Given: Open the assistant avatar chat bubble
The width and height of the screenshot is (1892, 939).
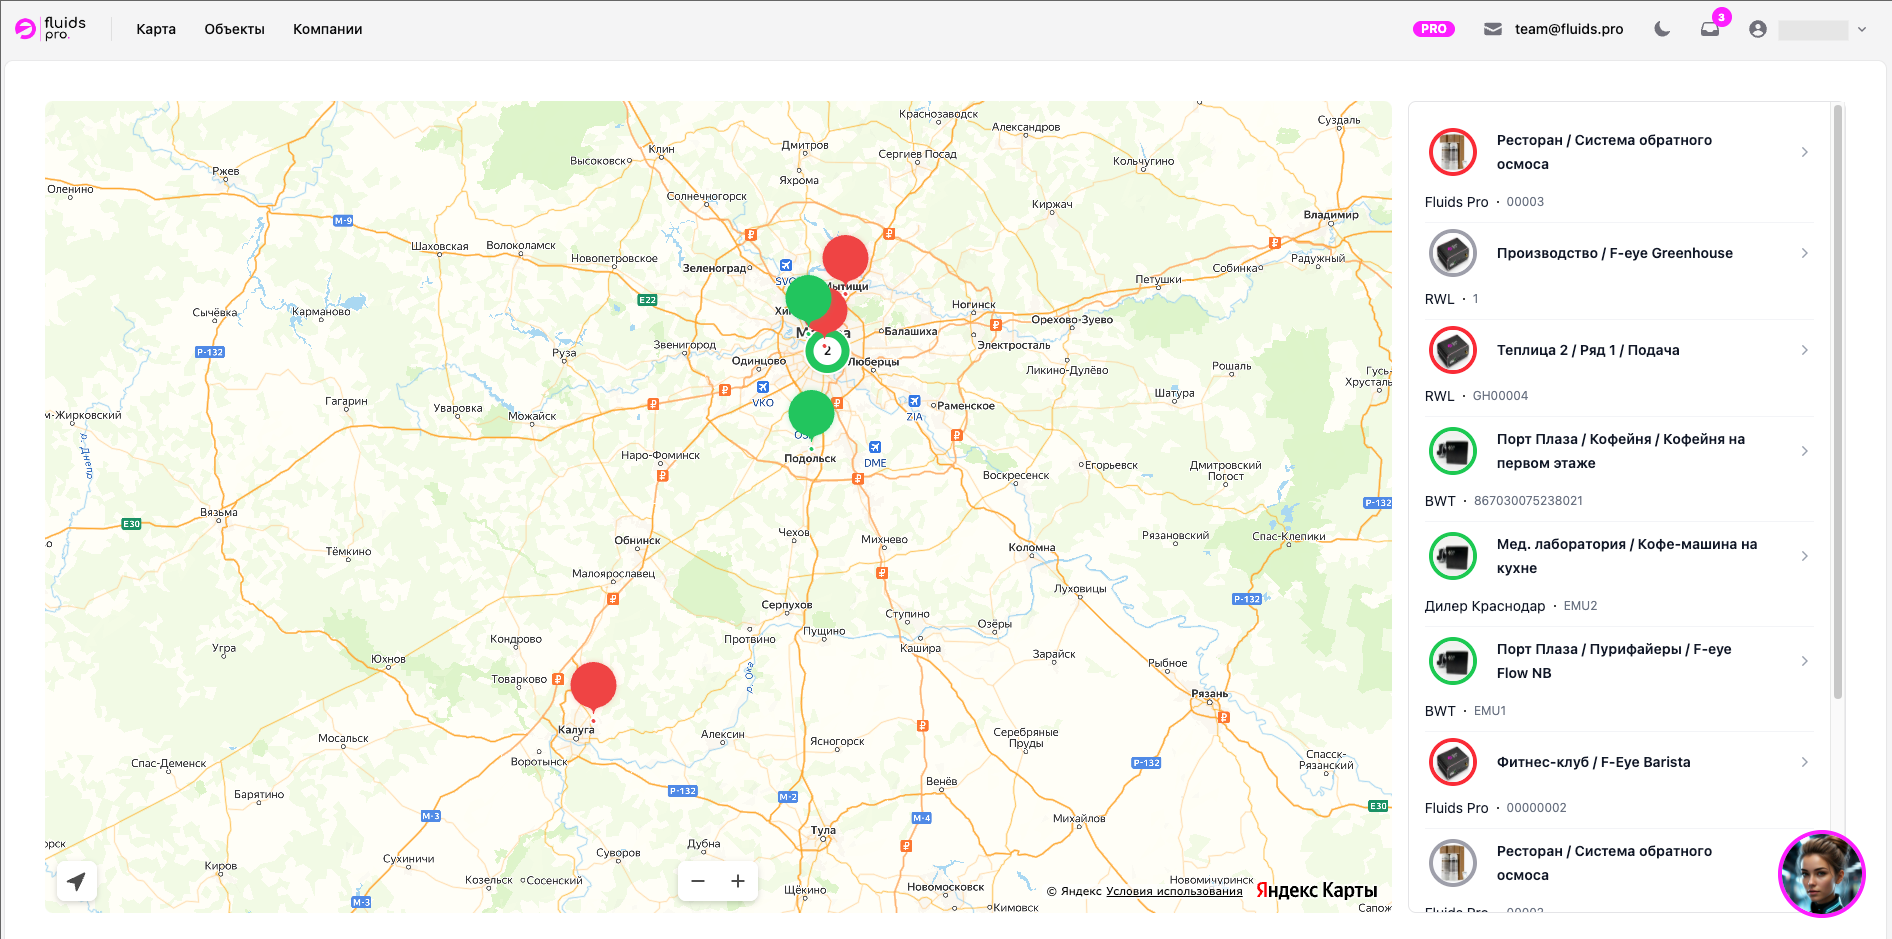Looking at the screenshot, I should coord(1821,873).
